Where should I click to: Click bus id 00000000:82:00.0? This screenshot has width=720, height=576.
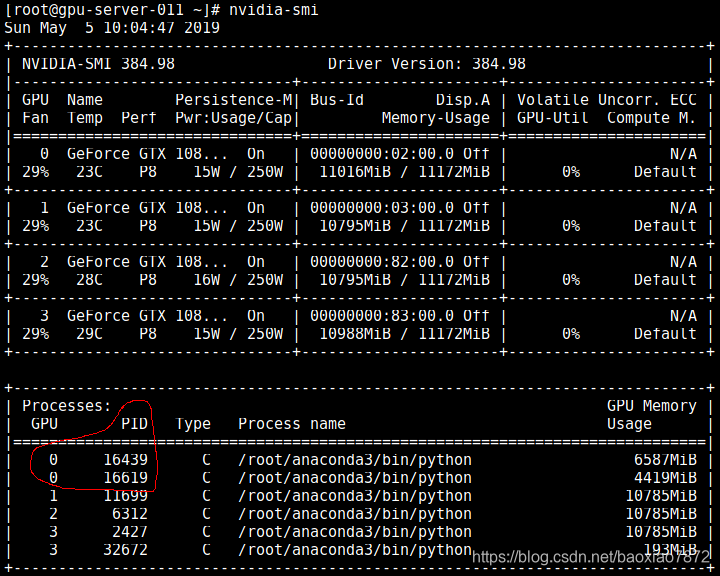pyautogui.click(x=382, y=261)
